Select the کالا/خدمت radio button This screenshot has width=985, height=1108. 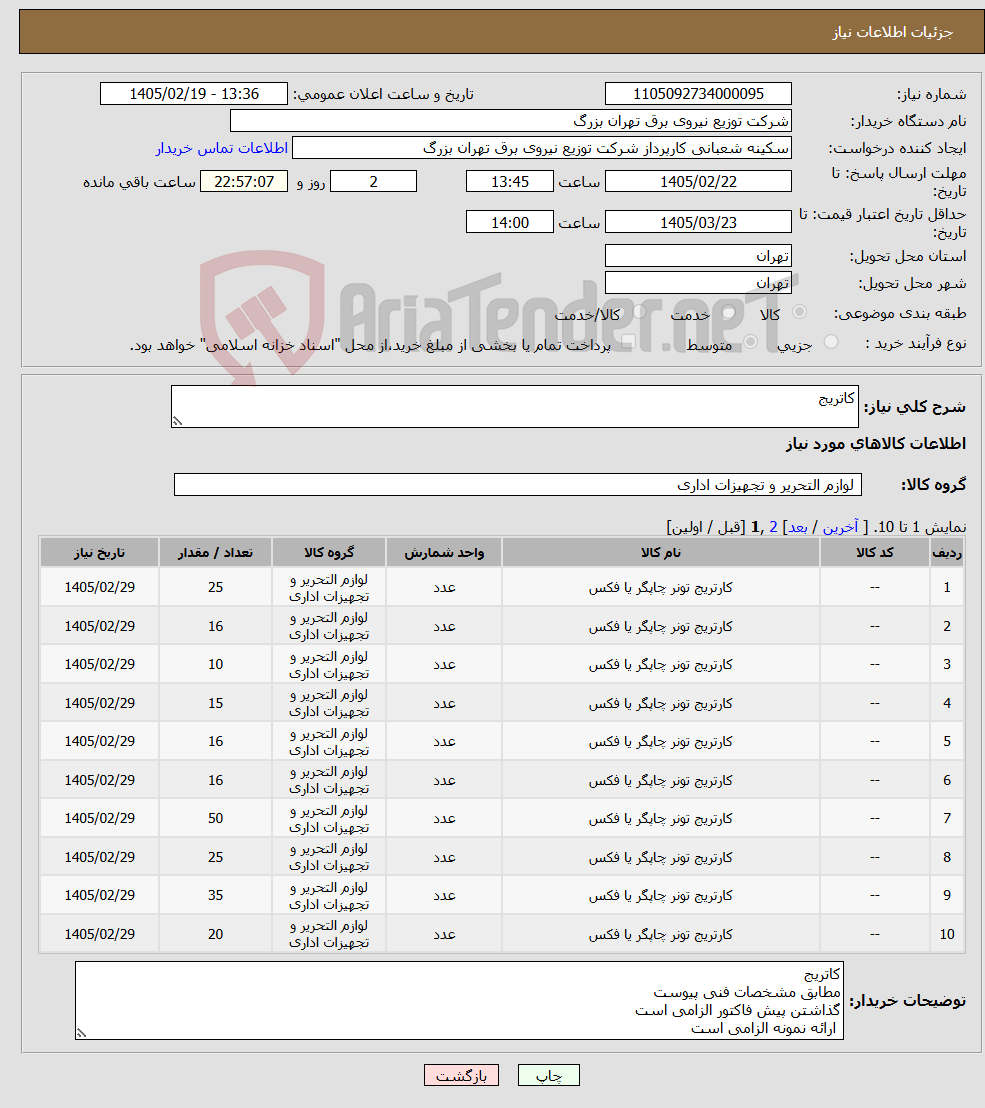pos(639,312)
